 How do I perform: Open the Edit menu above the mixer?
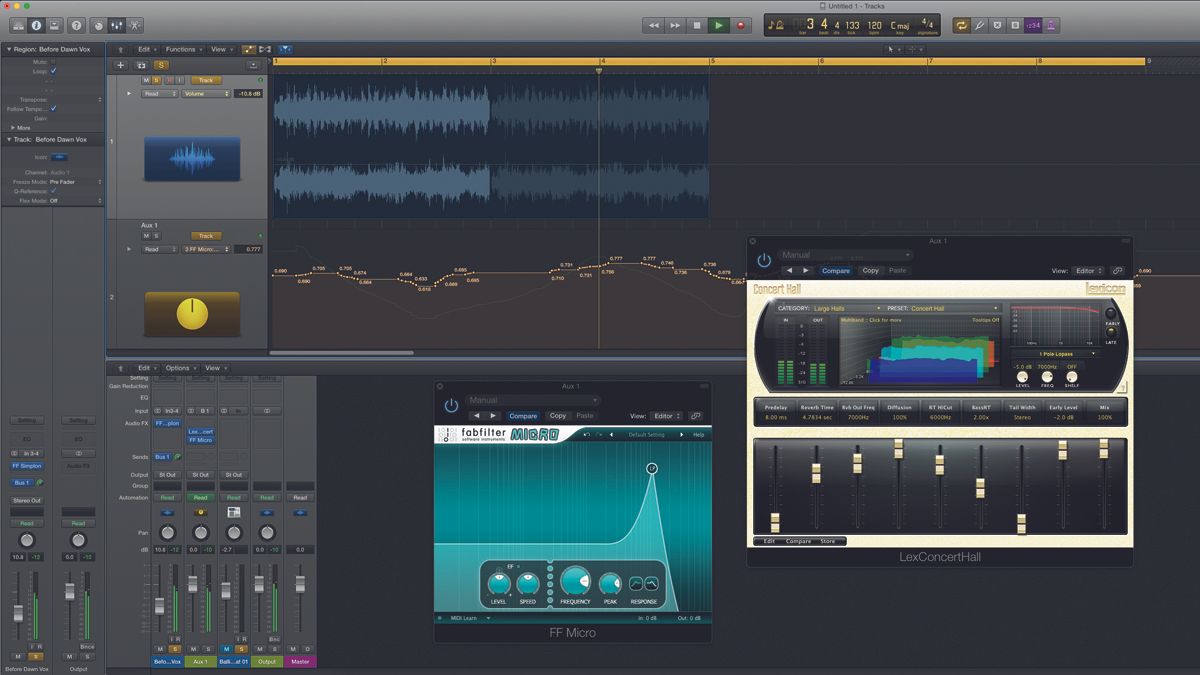click(143, 367)
